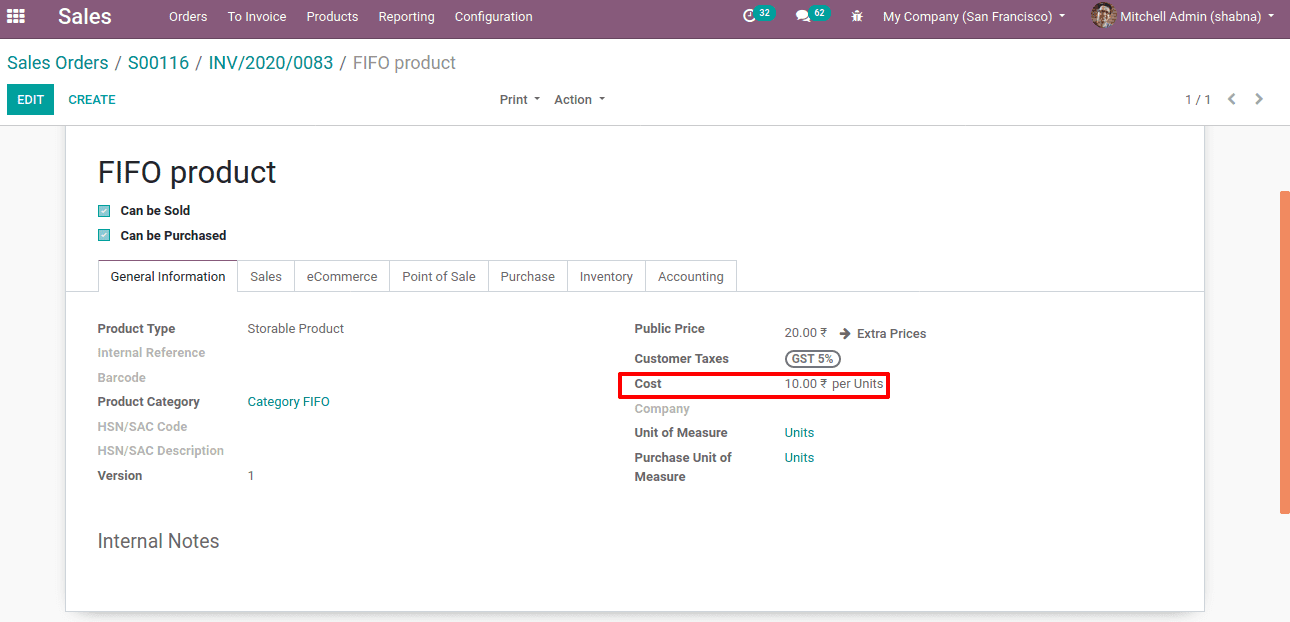Click the HSN/SAC Code label

(142, 427)
